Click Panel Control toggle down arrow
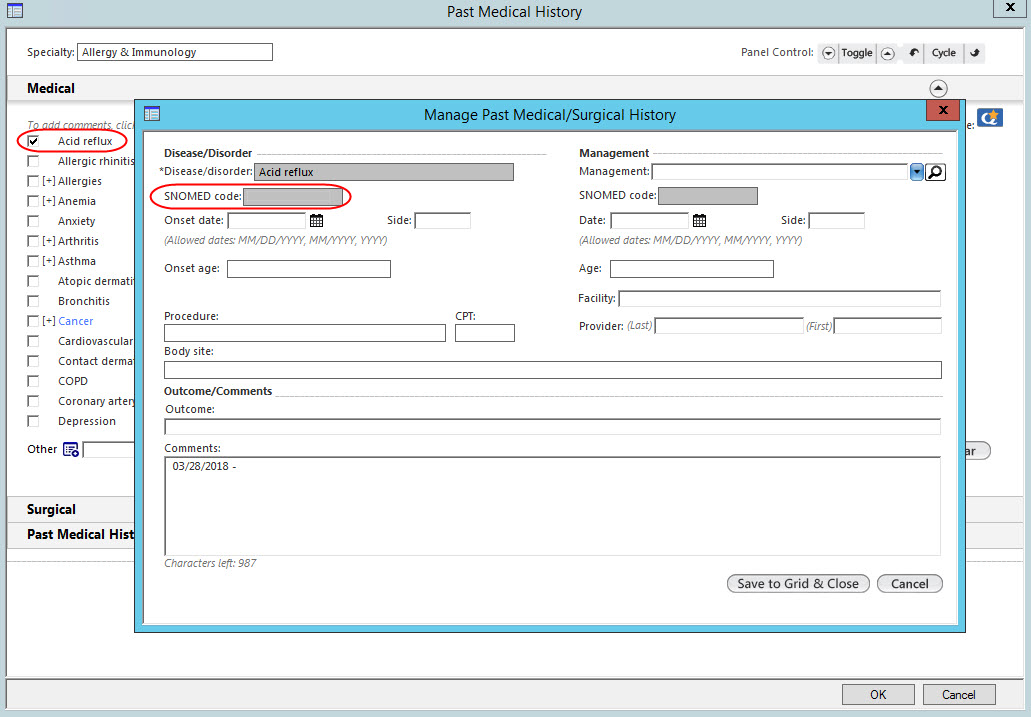Screen dimensions: 1031x717 coord(828,53)
